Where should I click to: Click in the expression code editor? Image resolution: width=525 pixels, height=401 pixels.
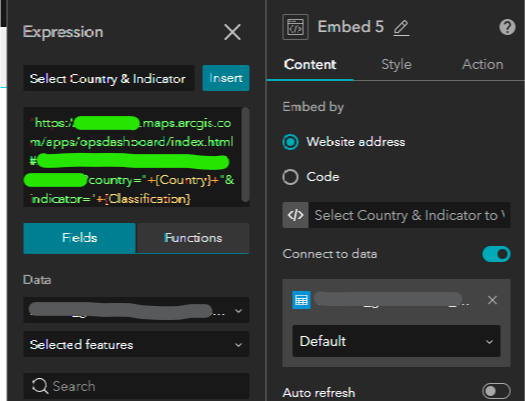(x=132, y=157)
